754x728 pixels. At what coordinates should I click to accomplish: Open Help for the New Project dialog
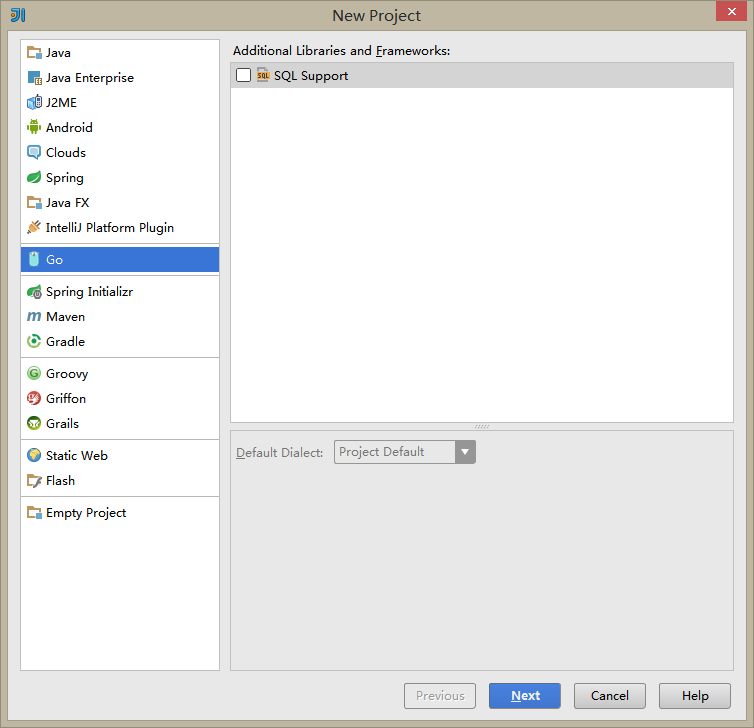(x=695, y=696)
